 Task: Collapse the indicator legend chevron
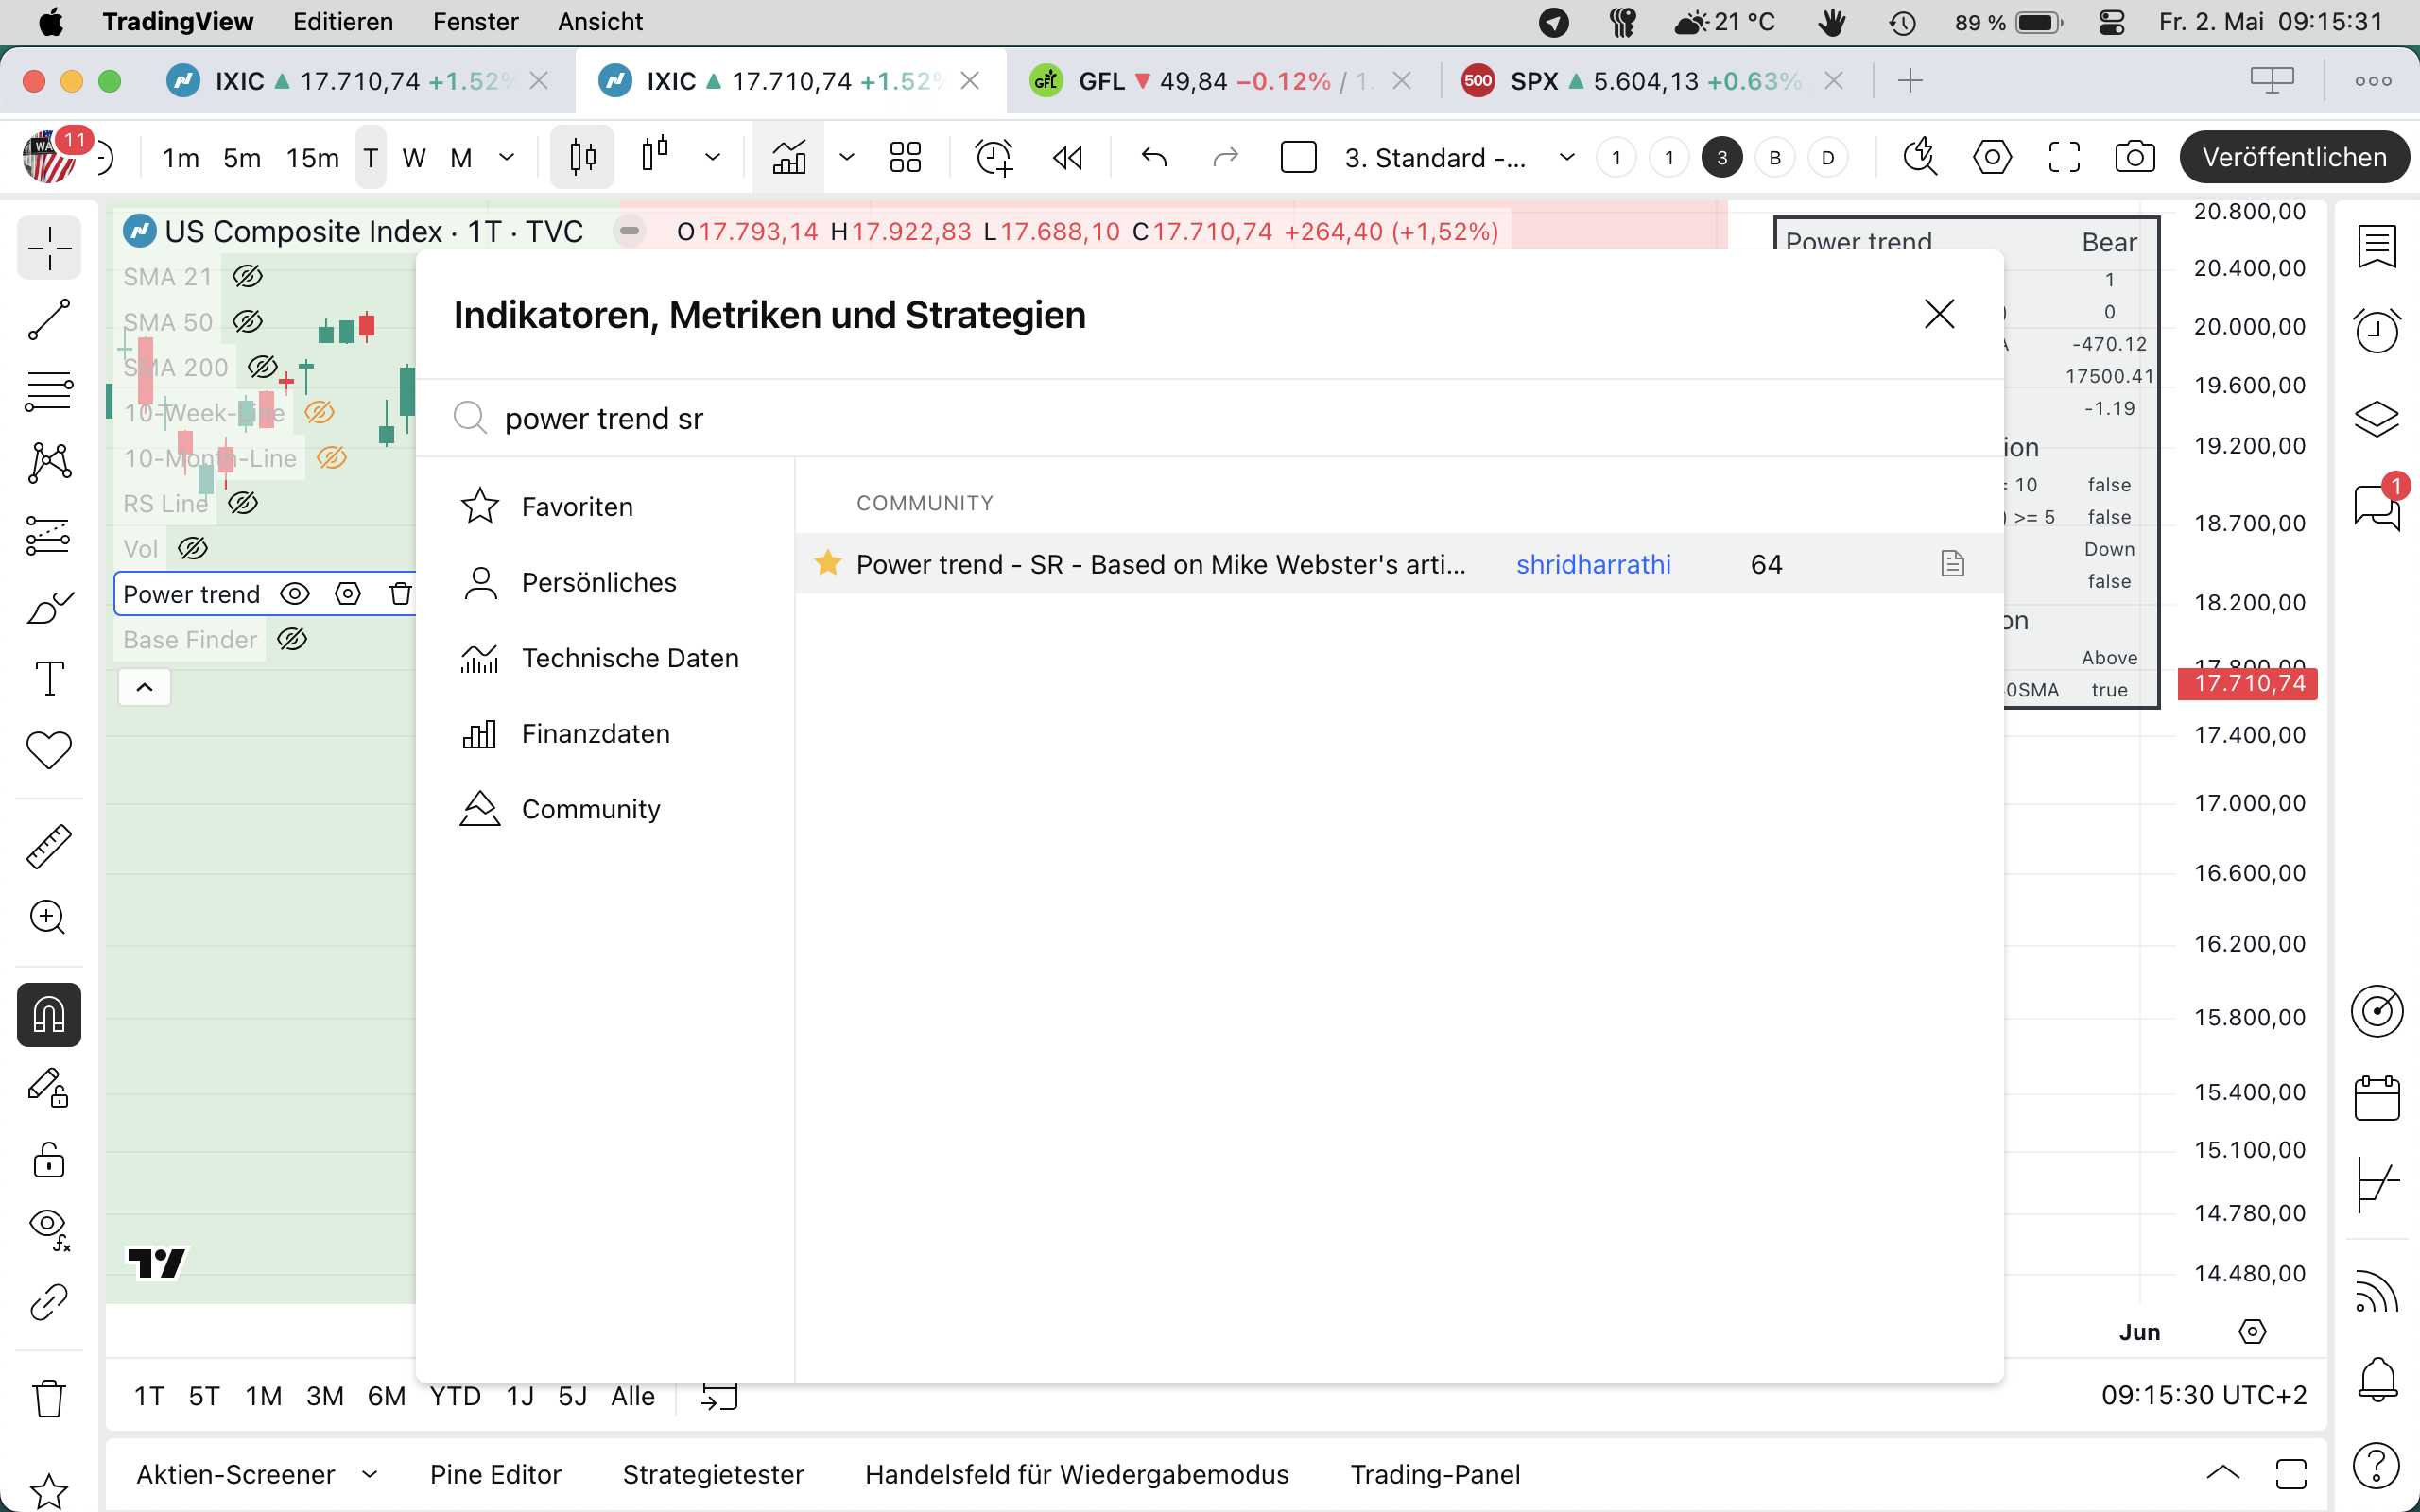pyautogui.click(x=144, y=687)
